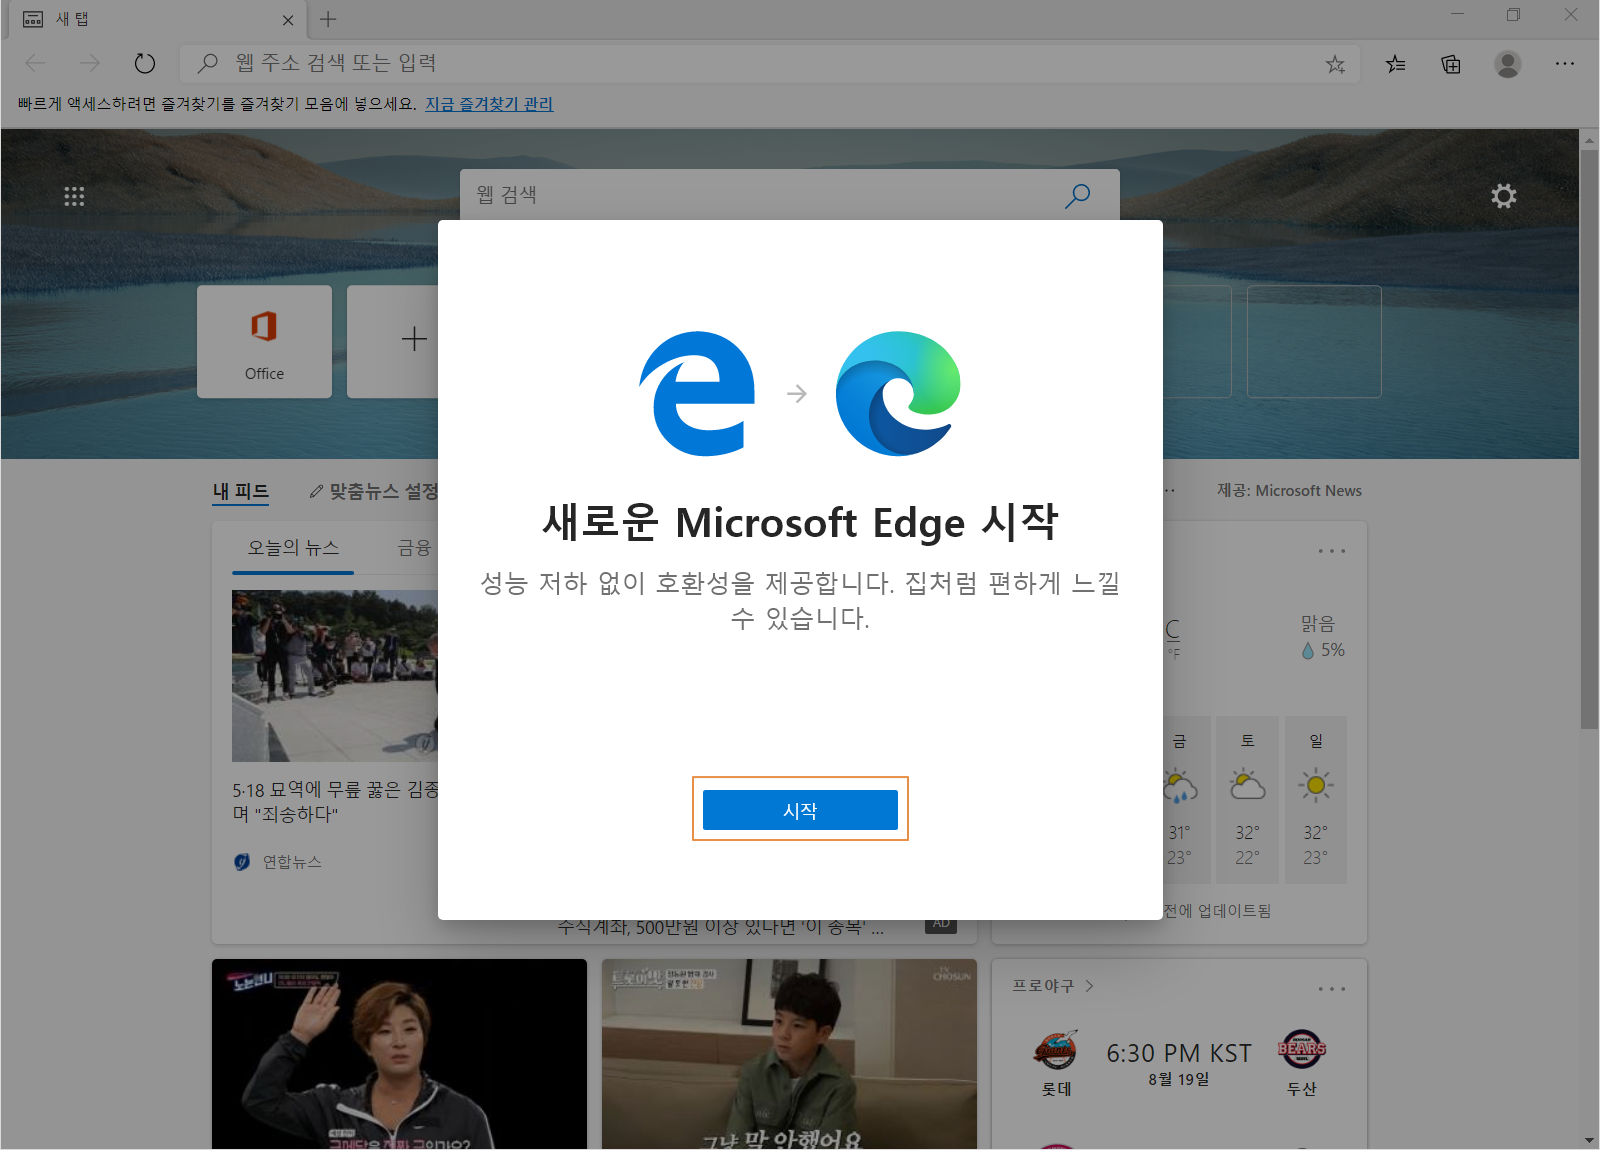The height and width of the screenshot is (1150, 1600).
Task: Click the 롯데 team logo
Action: pos(1056,1050)
